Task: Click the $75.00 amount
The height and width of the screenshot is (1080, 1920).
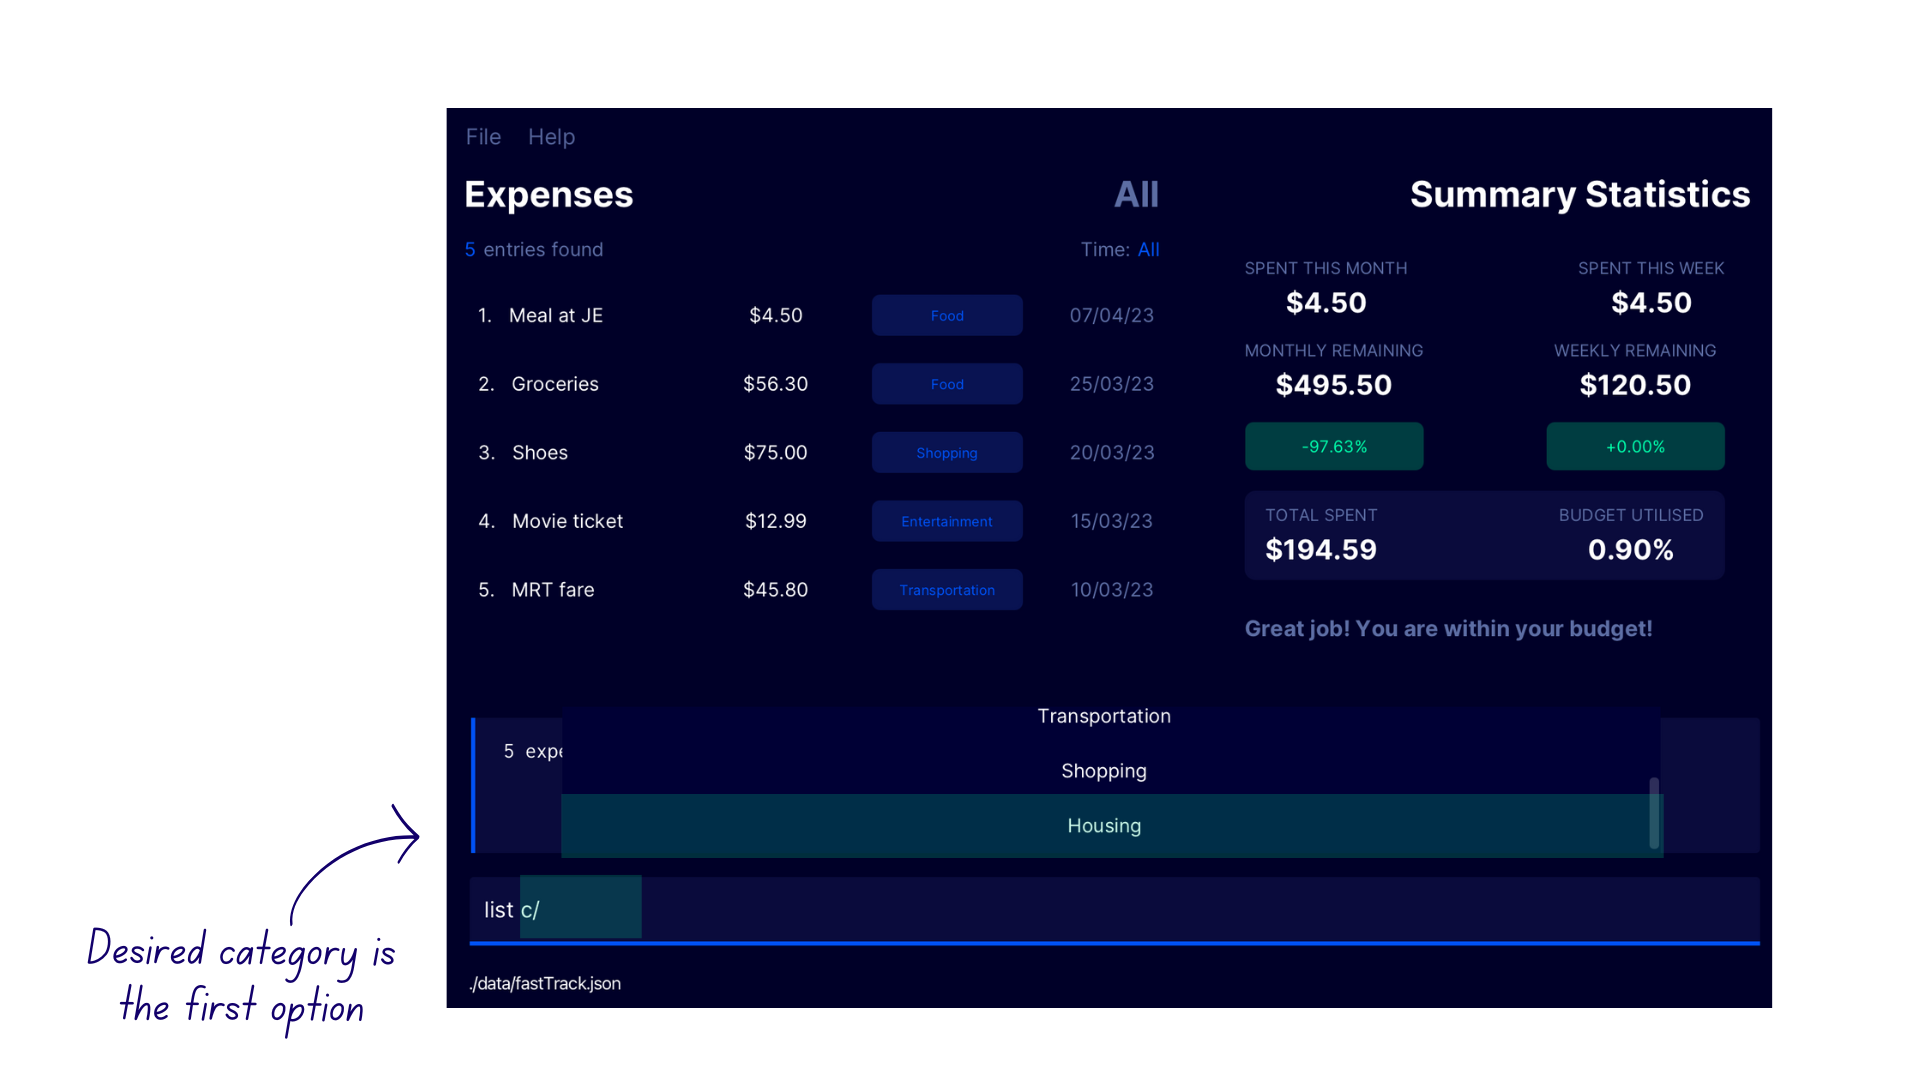Action: [x=775, y=453]
